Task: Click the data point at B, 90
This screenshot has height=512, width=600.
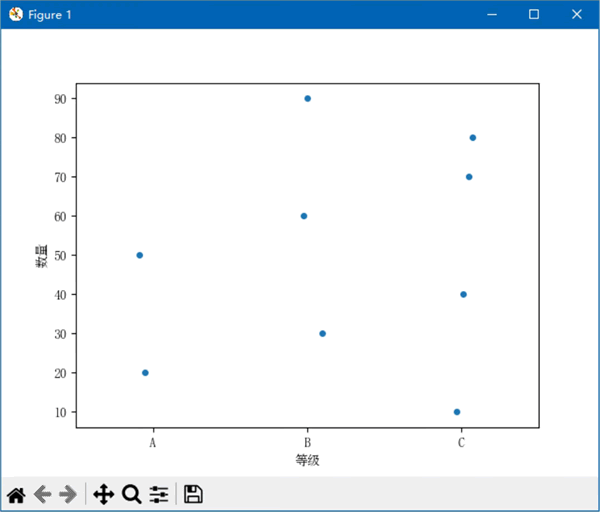Action: (x=308, y=99)
